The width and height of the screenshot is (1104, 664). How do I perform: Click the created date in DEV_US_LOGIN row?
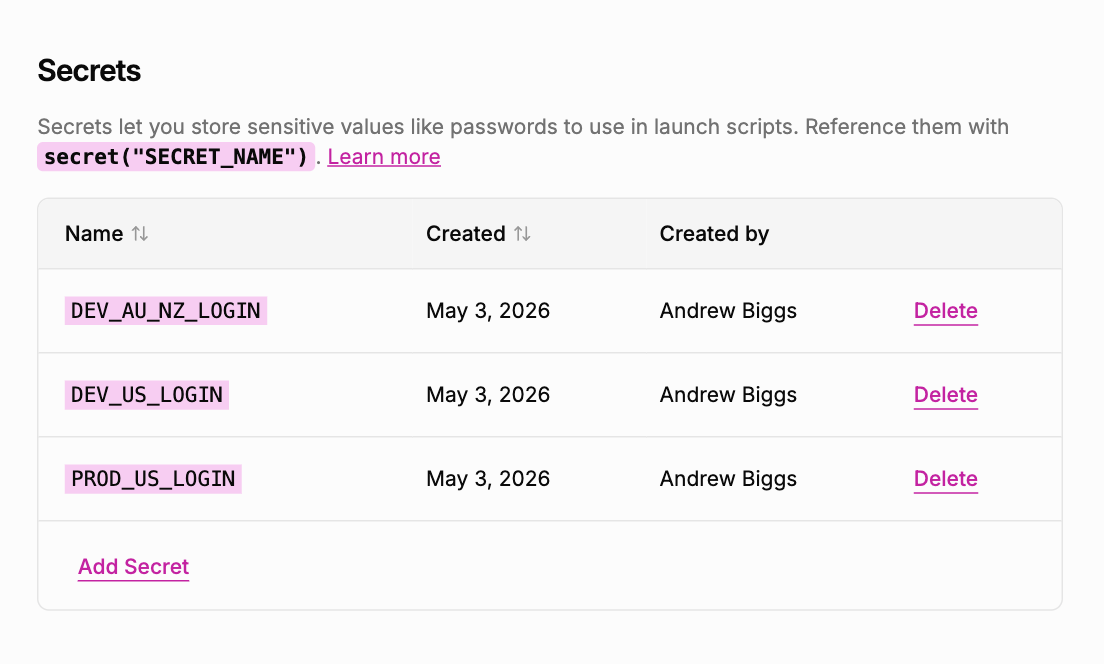pyautogui.click(x=488, y=394)
